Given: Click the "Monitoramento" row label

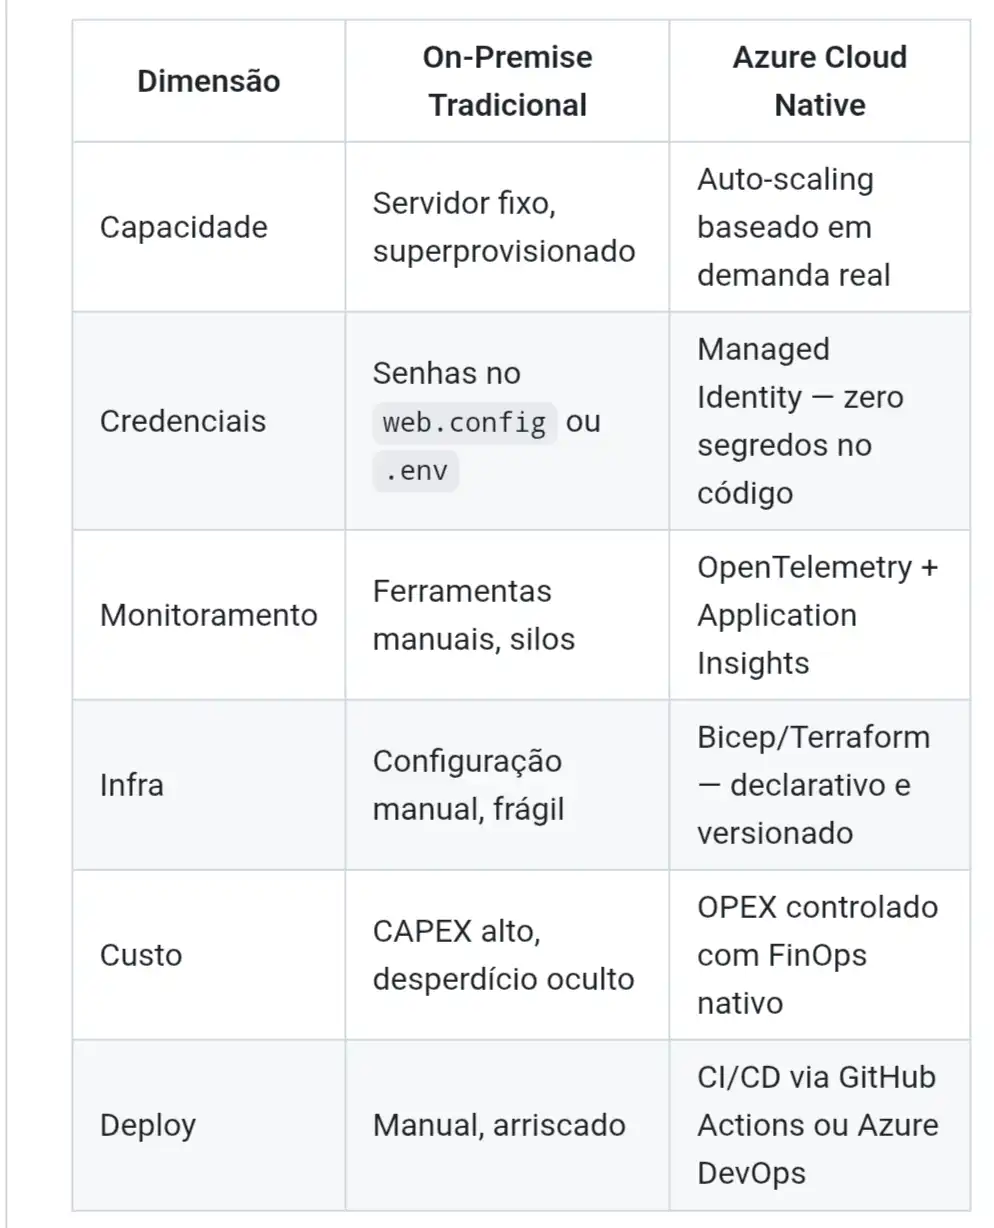Looking at the screenshot, I should (208, 615).
